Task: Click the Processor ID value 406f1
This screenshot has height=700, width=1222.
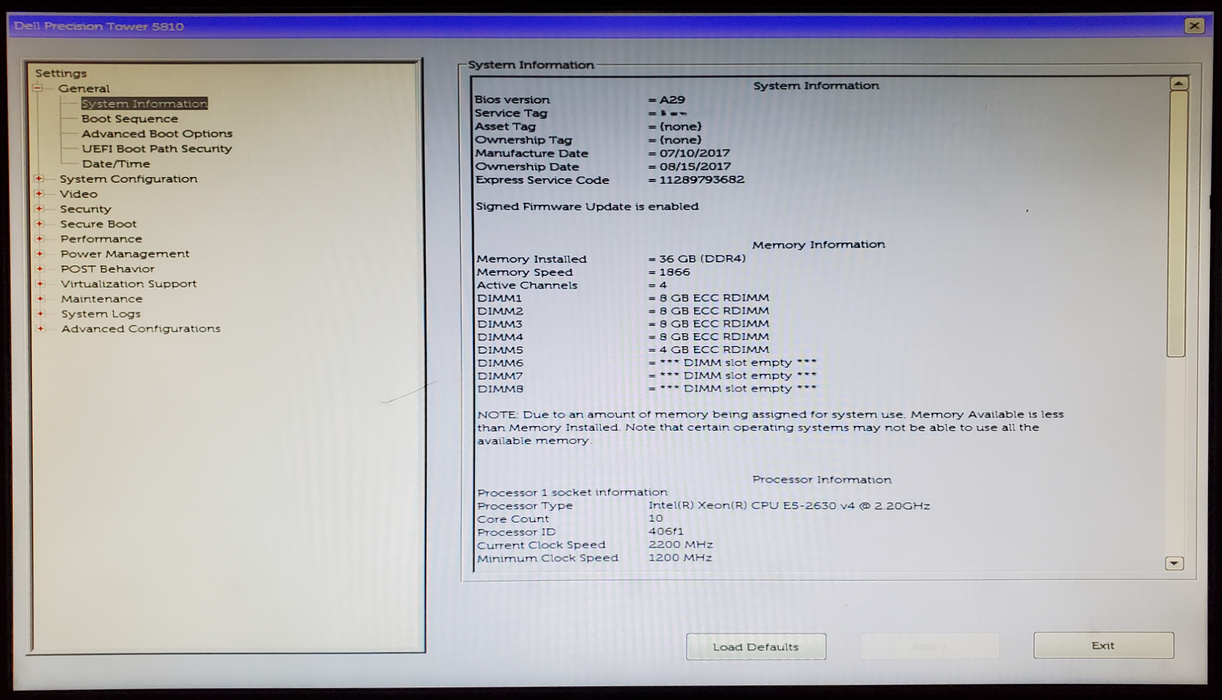Action: click(666, 532)
